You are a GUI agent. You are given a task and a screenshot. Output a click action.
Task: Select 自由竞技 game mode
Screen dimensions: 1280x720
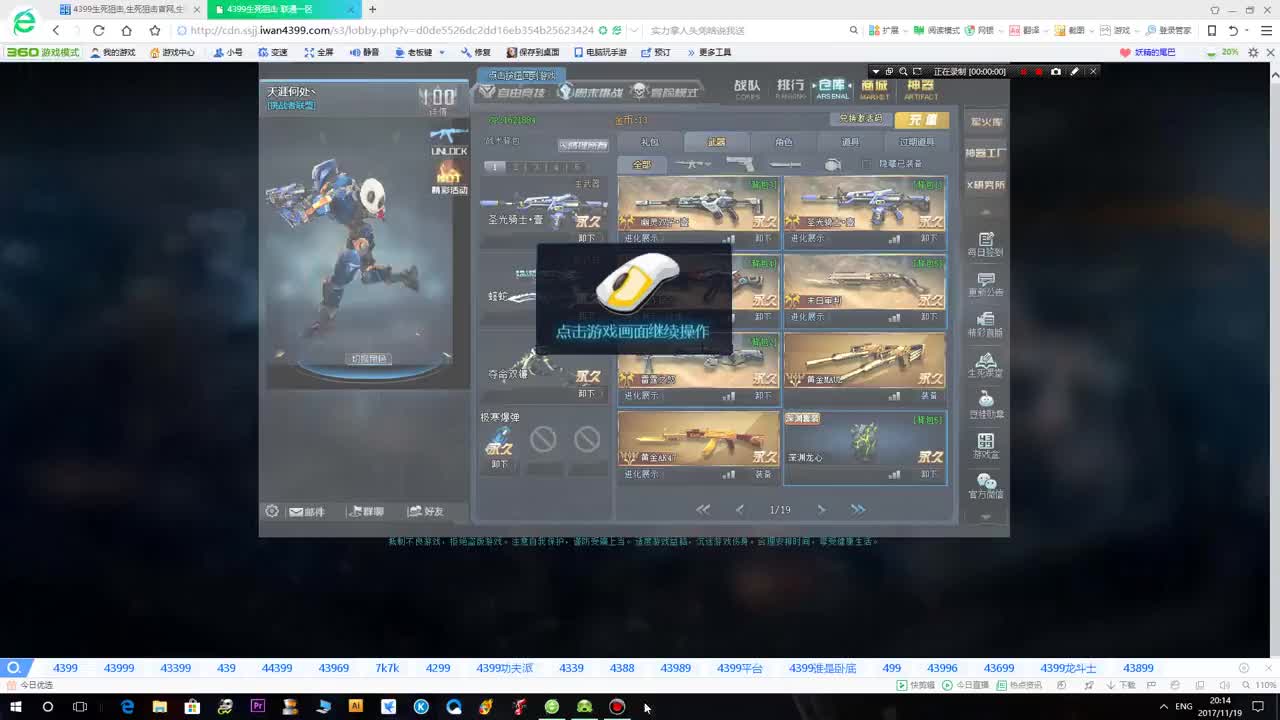[x=513, y=93]
